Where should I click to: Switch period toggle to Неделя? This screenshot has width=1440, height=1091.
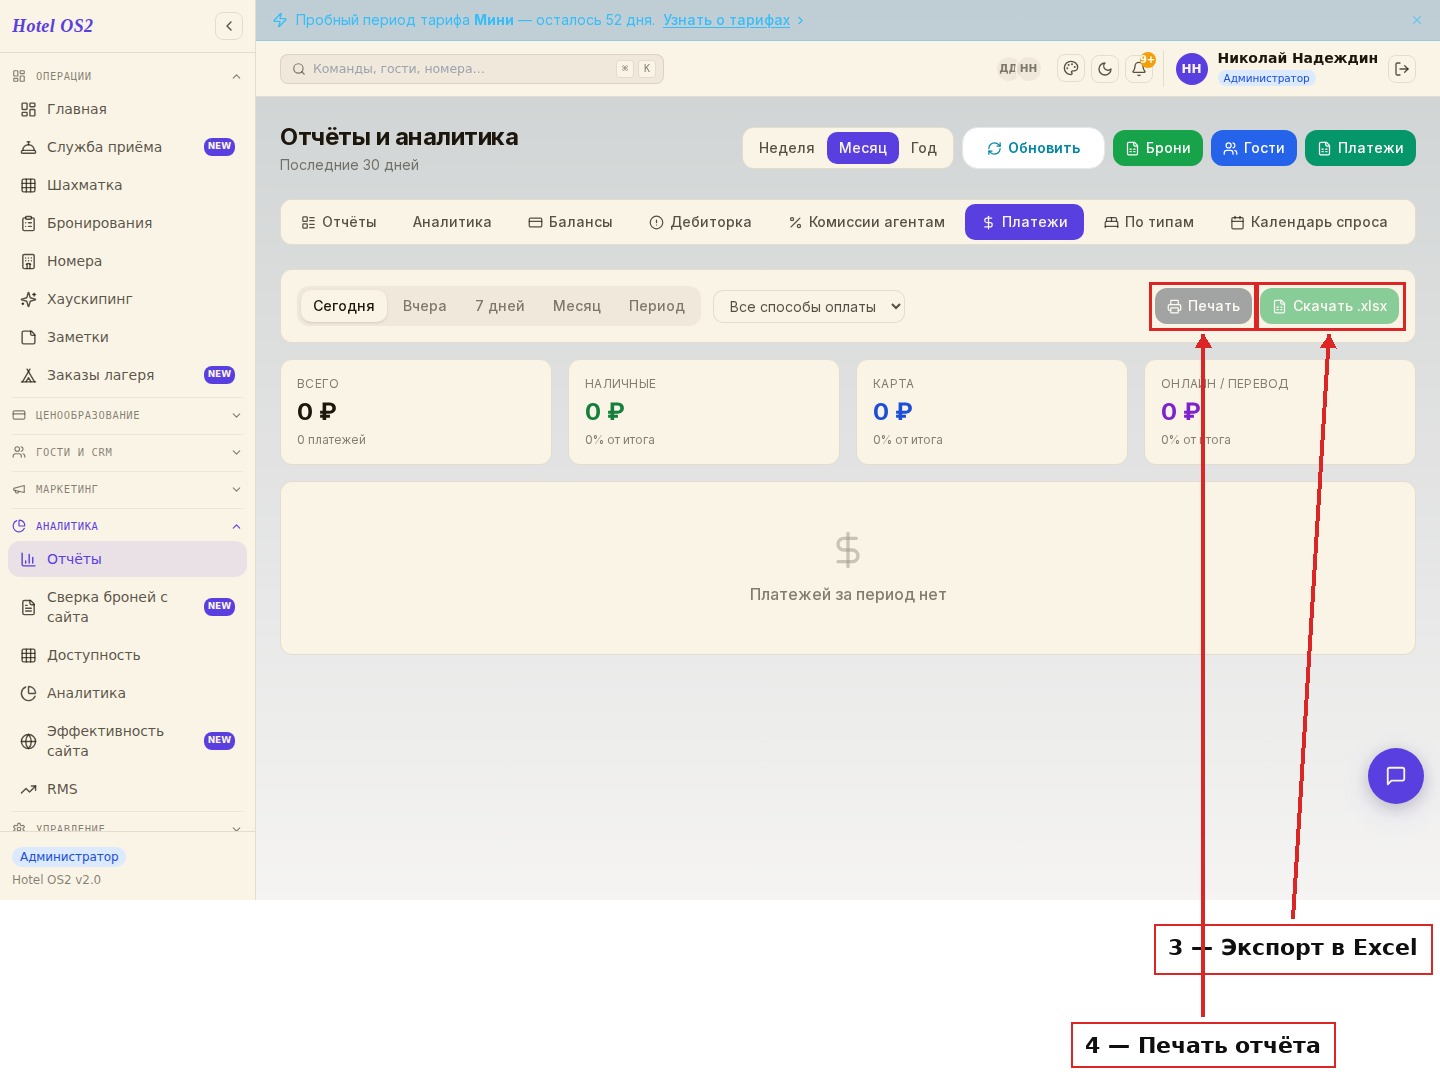(x=786, y=148)
